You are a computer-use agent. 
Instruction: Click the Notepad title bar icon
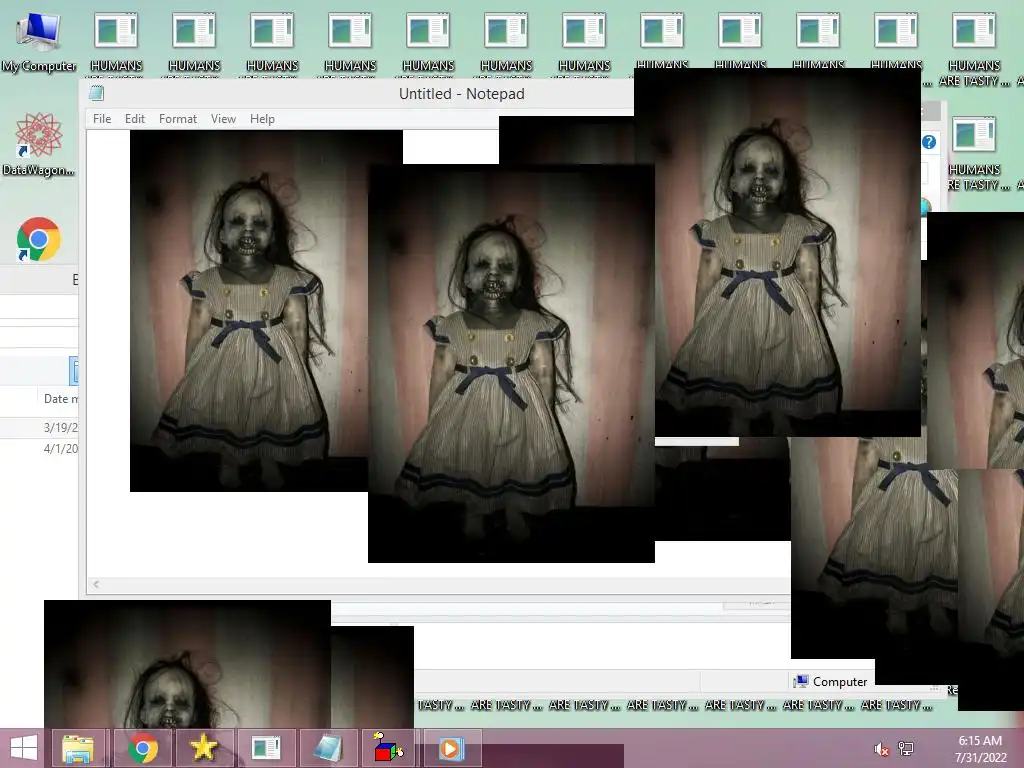(x=97, y=93)
